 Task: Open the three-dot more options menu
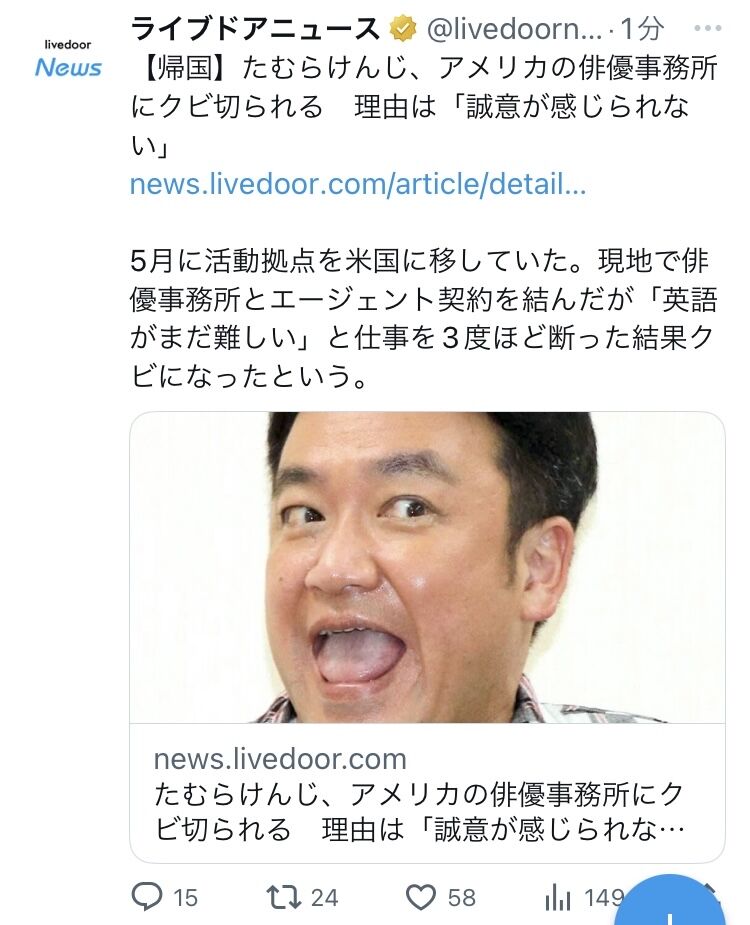click(x=707, y=28)
